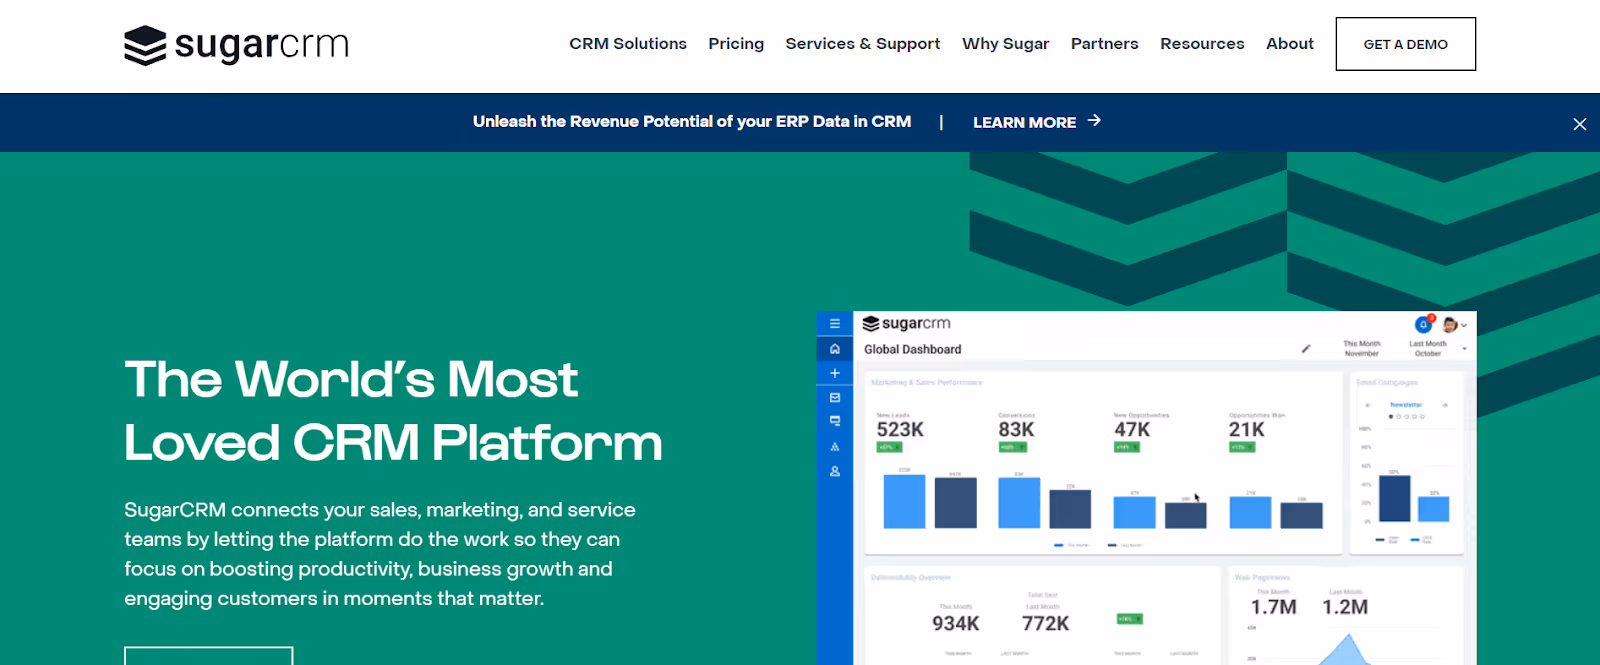Click the 47K New Opportunities figure

pos(1132,430)
